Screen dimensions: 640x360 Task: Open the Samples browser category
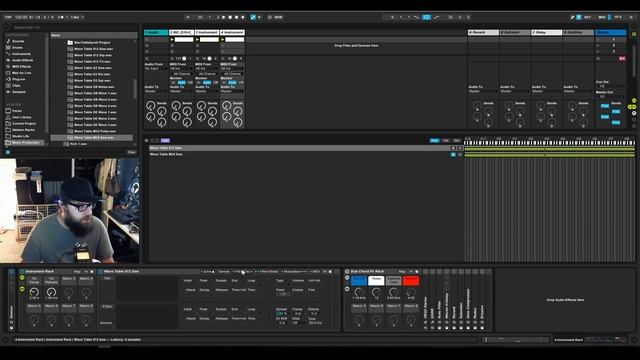[19, 92]
